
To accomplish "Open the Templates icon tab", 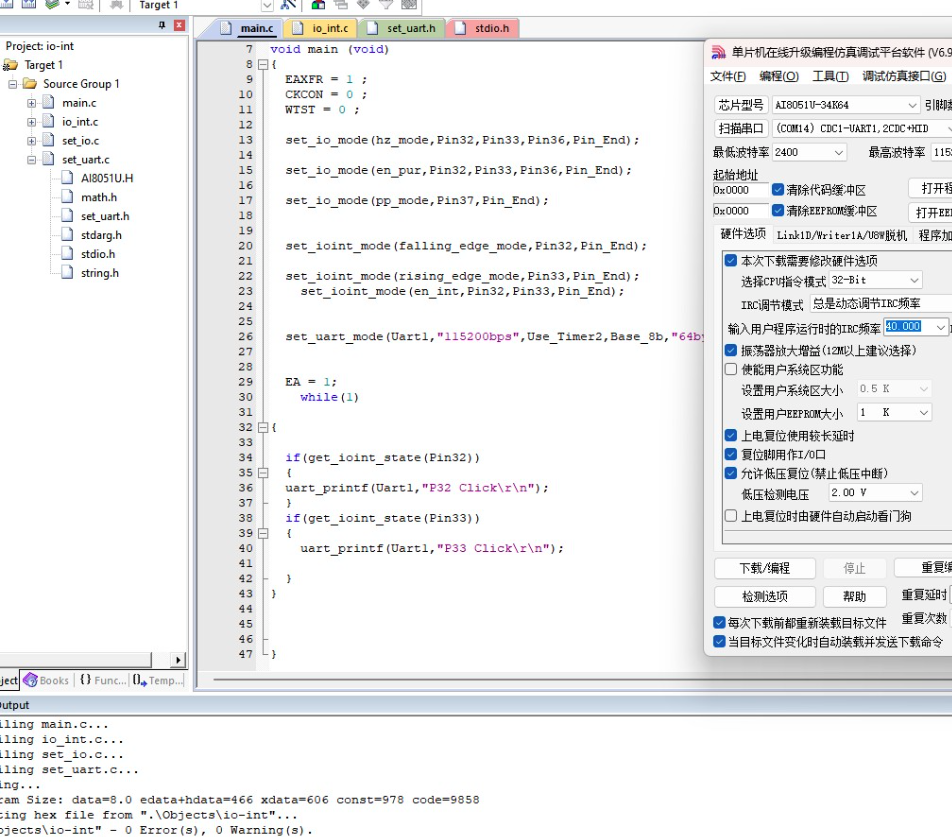I will pos(157,680).
